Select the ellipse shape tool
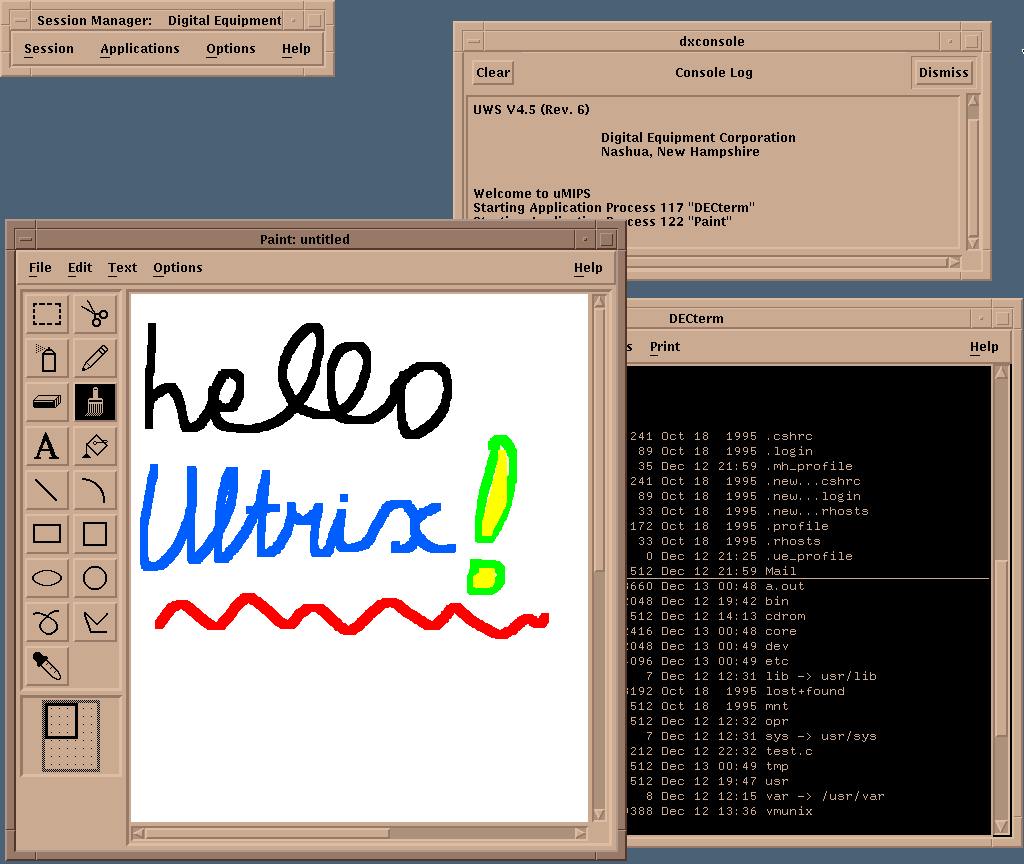 point(47,578)
